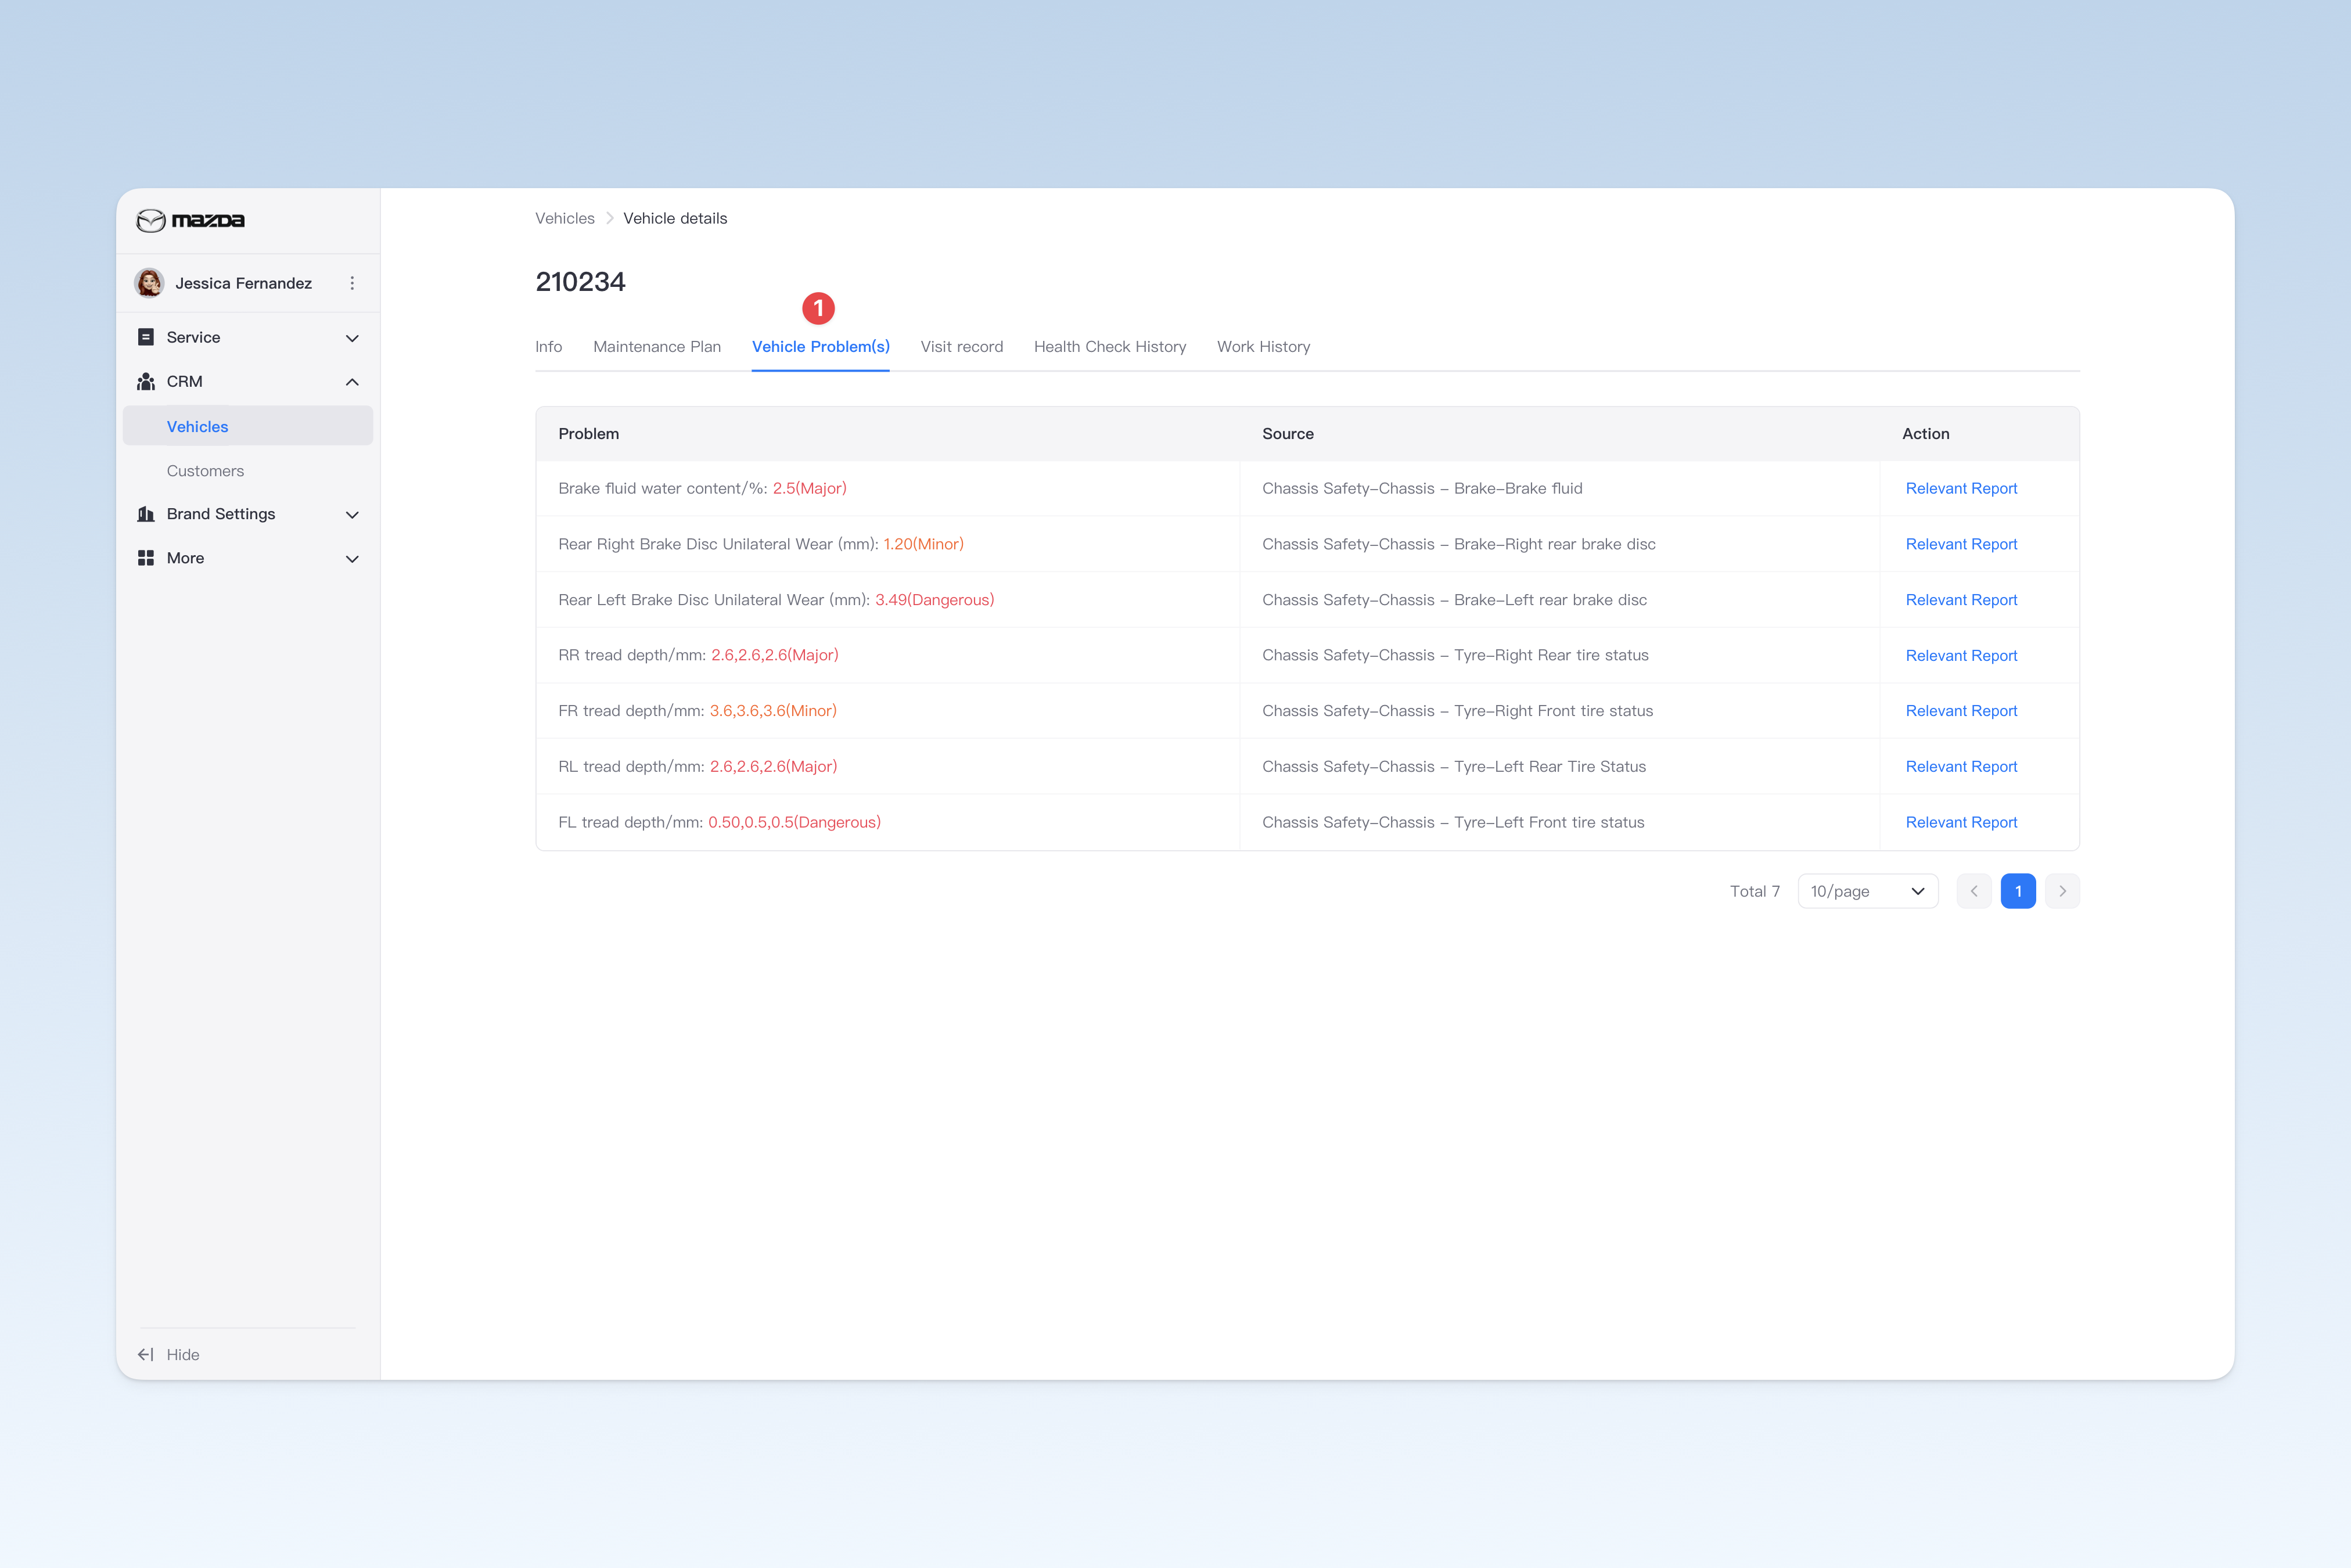Viewport: 2351px width, 1568px height.
Task: Click the More grid icon
Action: pyautogui.click(x=146, y=558)
